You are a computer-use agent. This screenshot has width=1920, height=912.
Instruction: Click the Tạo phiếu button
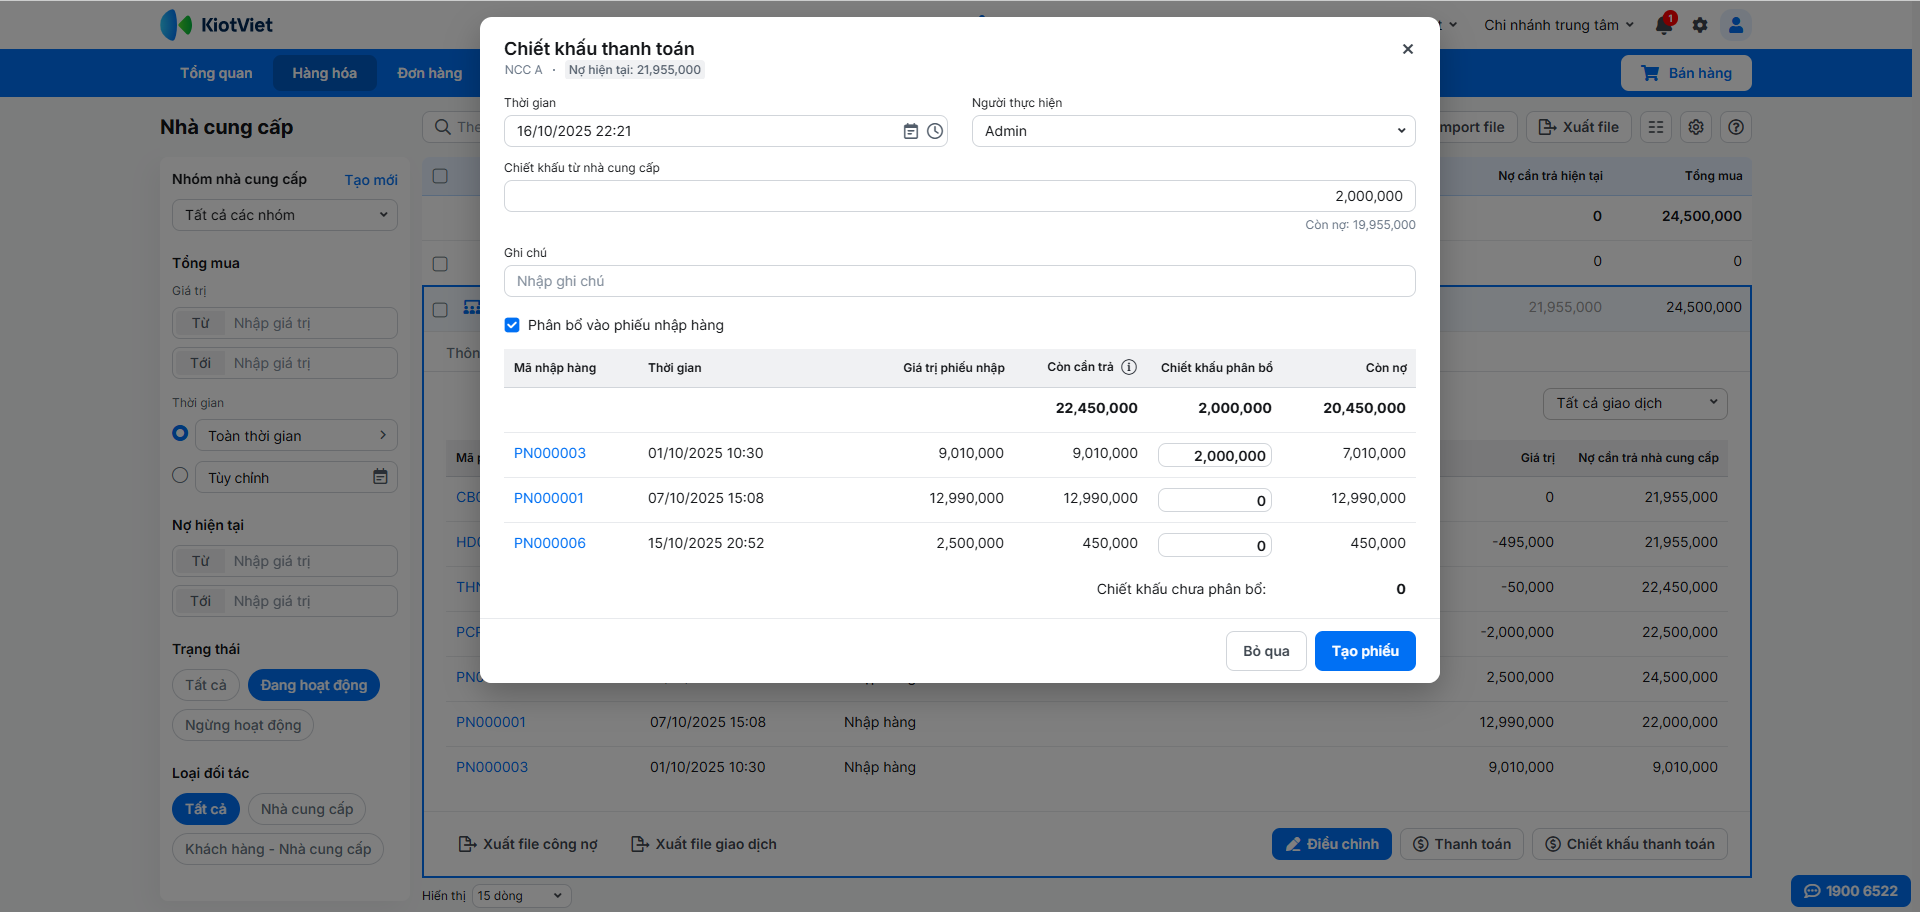1364,651
